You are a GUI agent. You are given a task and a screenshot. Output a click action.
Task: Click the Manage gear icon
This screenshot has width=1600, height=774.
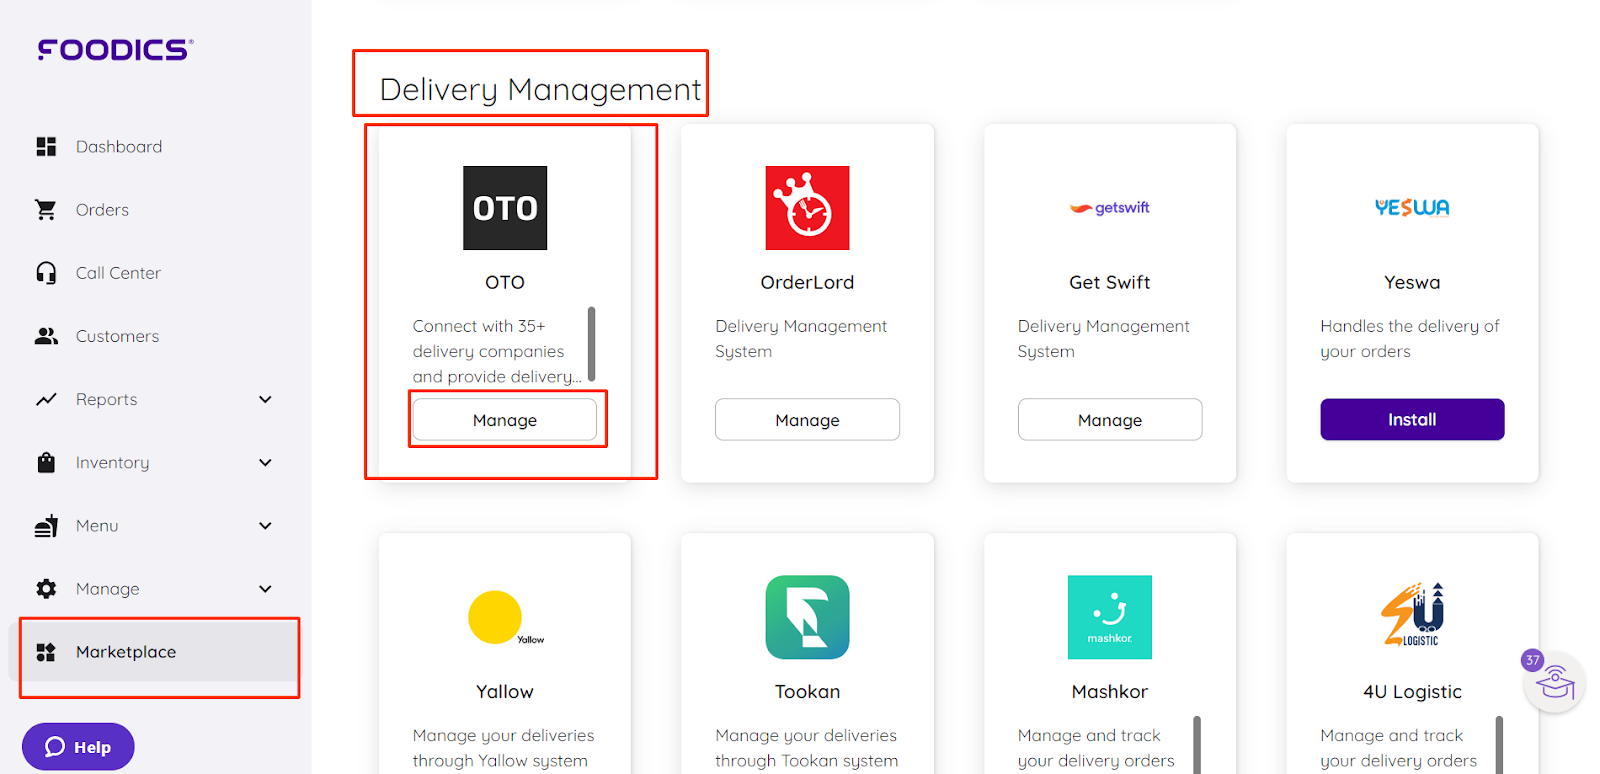[x=46, y=589]
